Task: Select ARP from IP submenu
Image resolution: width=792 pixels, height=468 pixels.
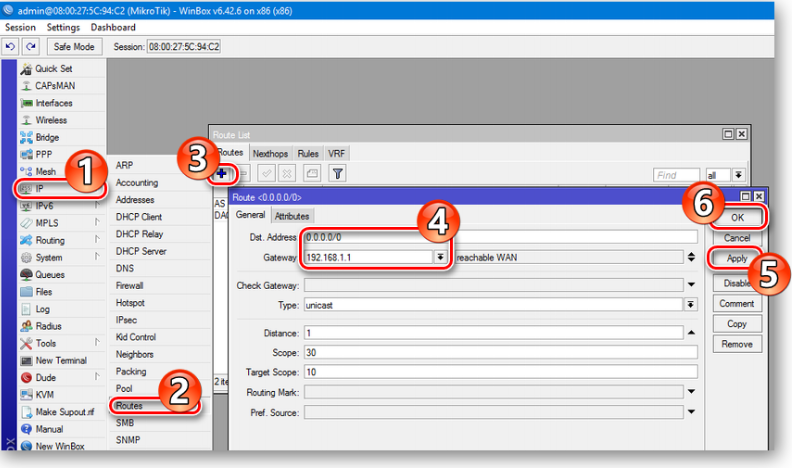Action: pos(161,166)
